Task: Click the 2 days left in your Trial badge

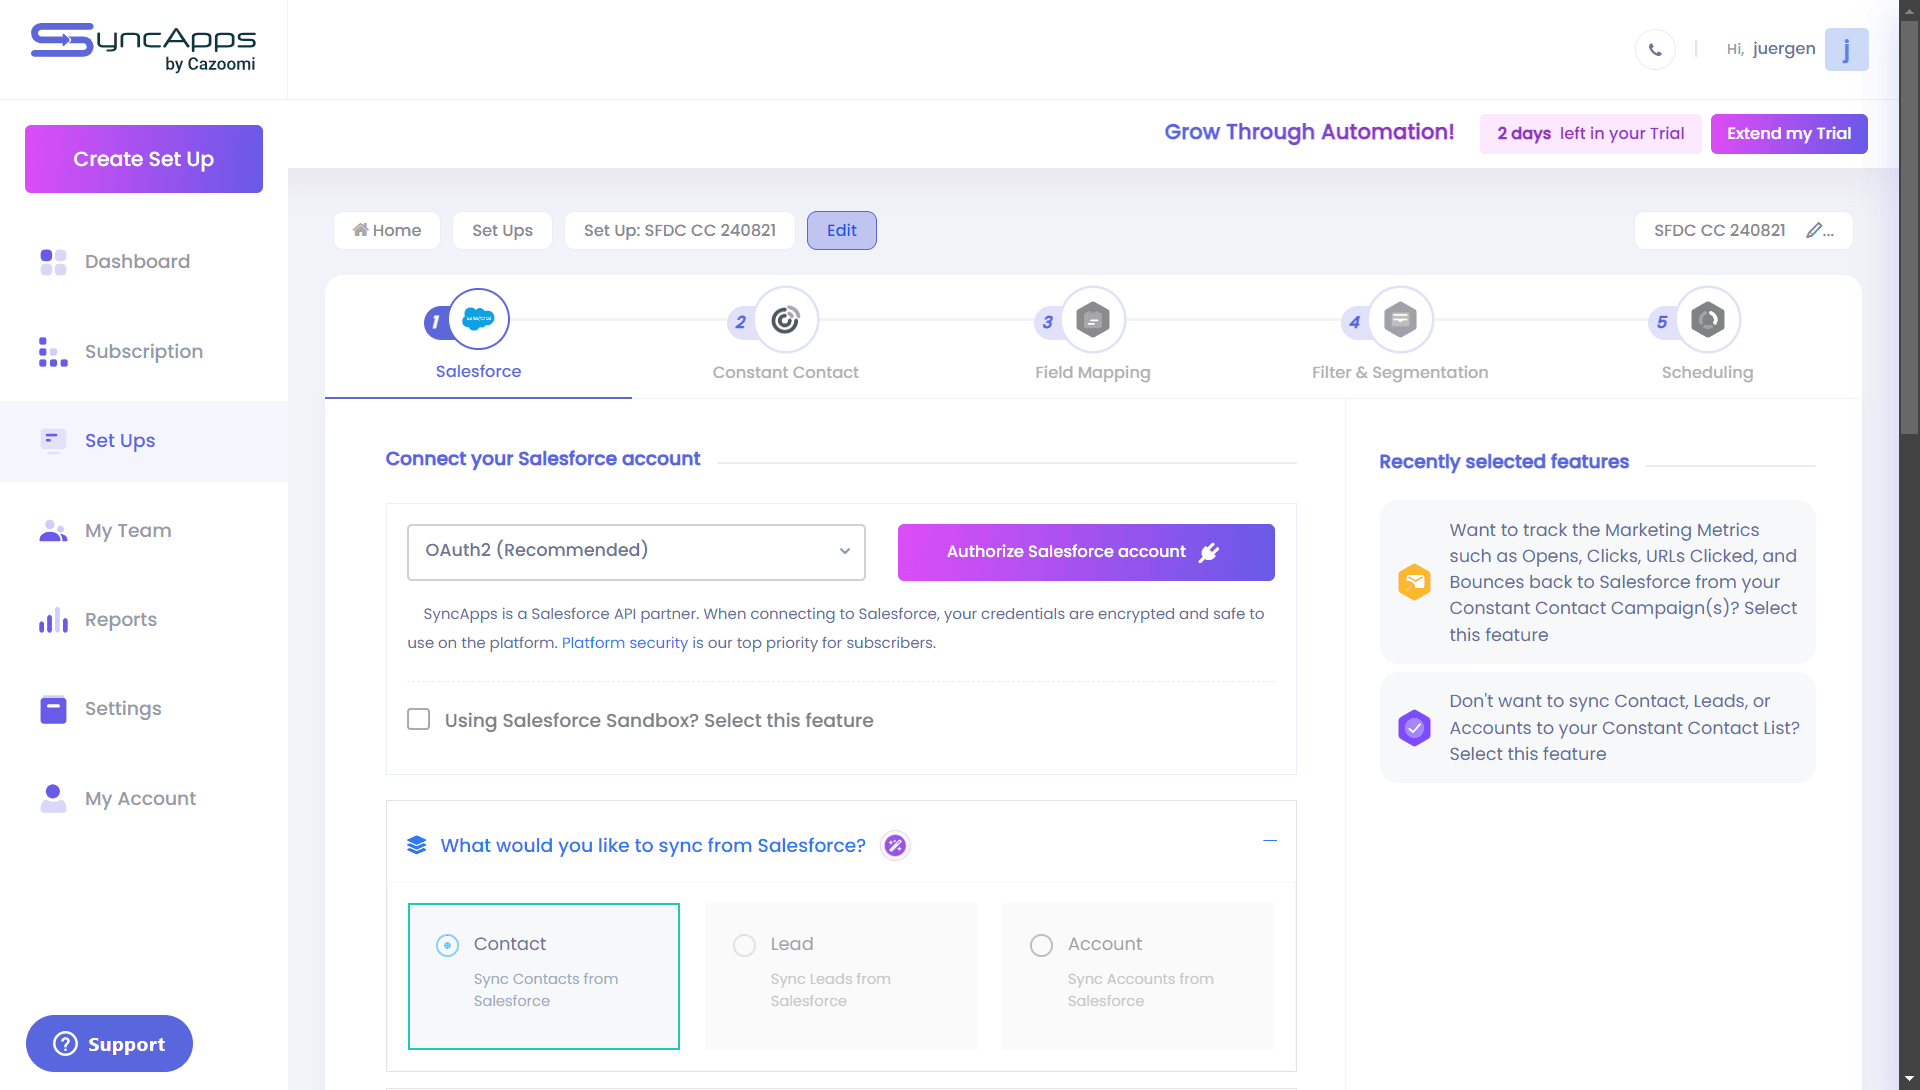Action: point(1590,134)
